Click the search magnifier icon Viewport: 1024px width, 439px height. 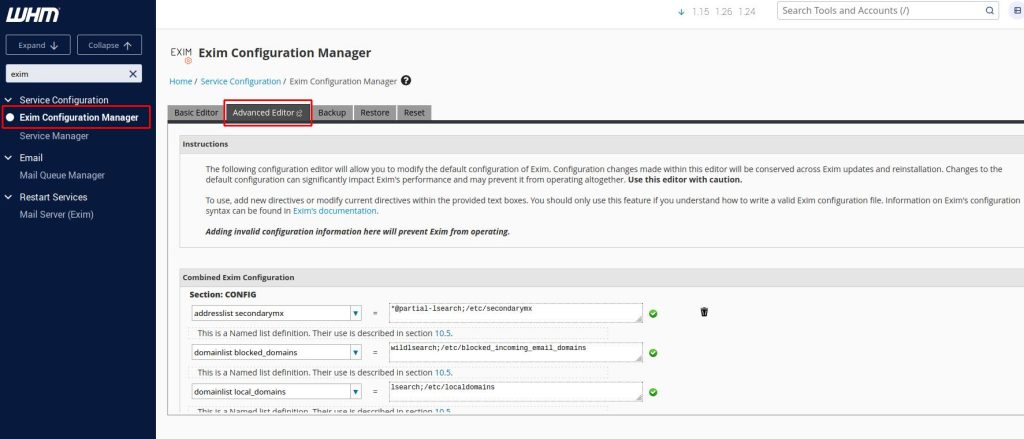point(990,11)
